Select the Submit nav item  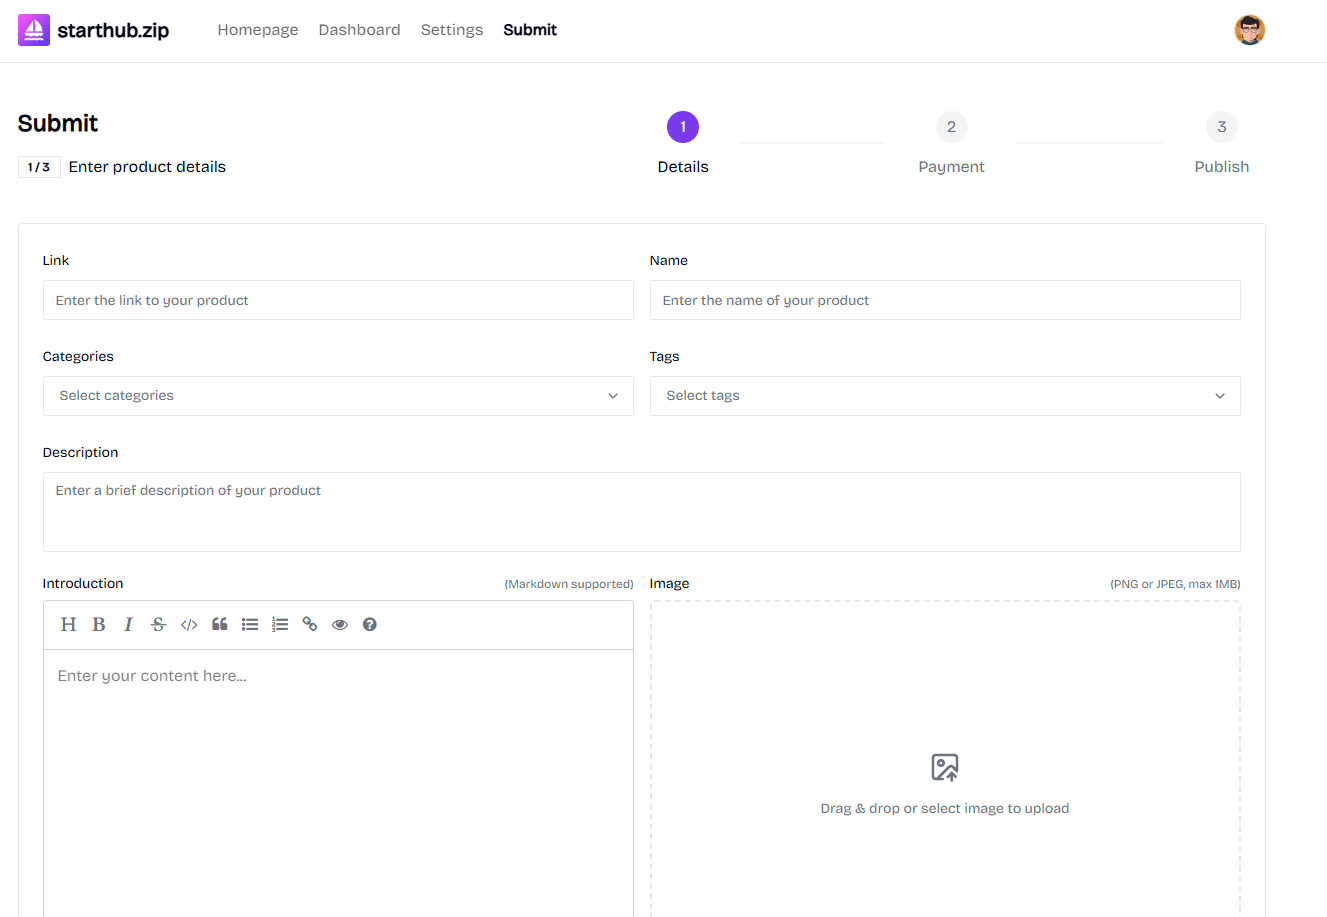click(530, 30)
